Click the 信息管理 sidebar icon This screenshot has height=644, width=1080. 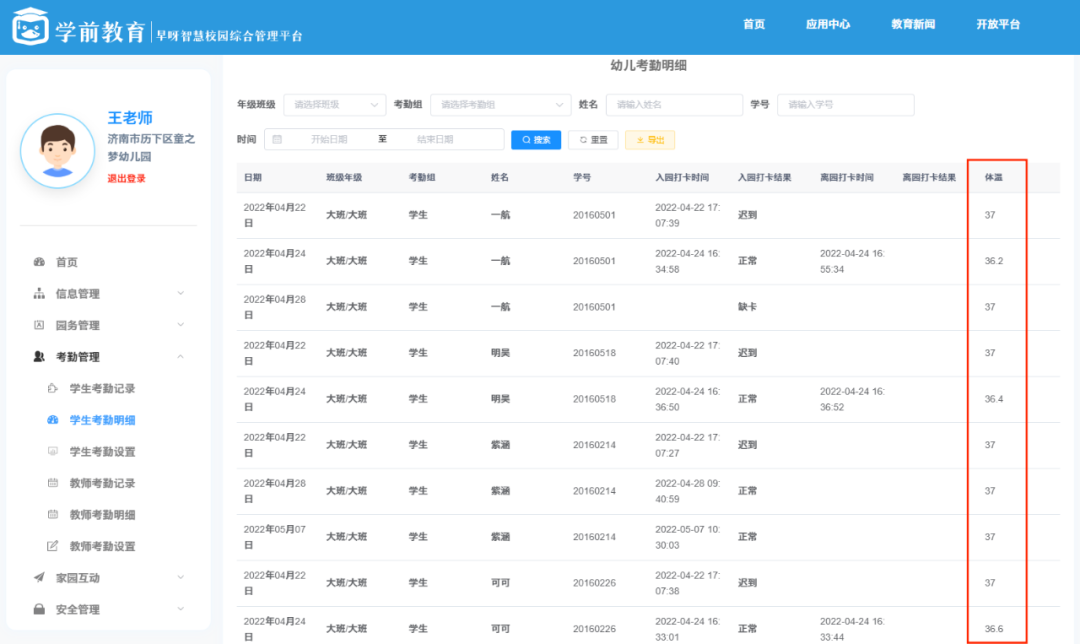coord(39,293)
